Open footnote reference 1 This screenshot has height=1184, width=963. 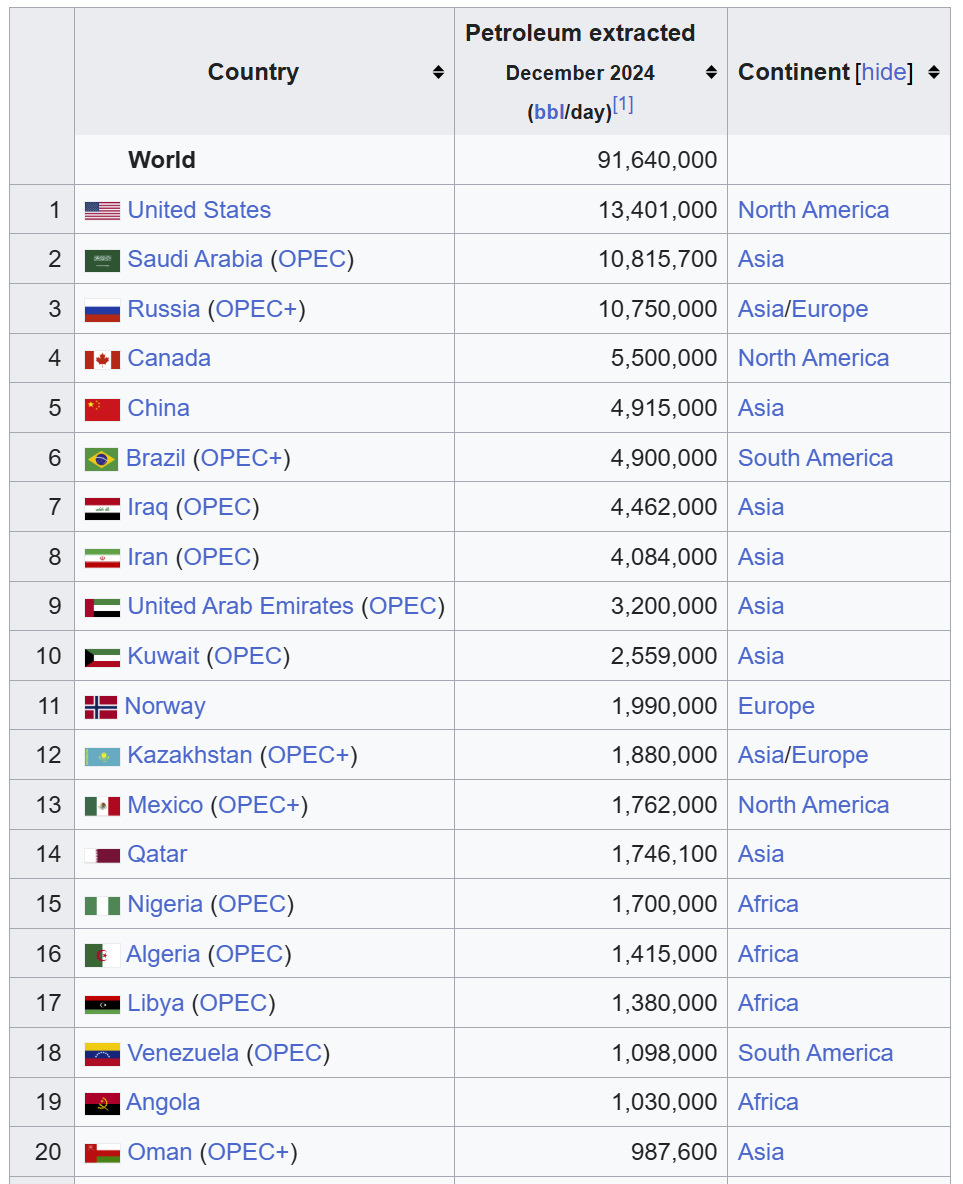623,105
